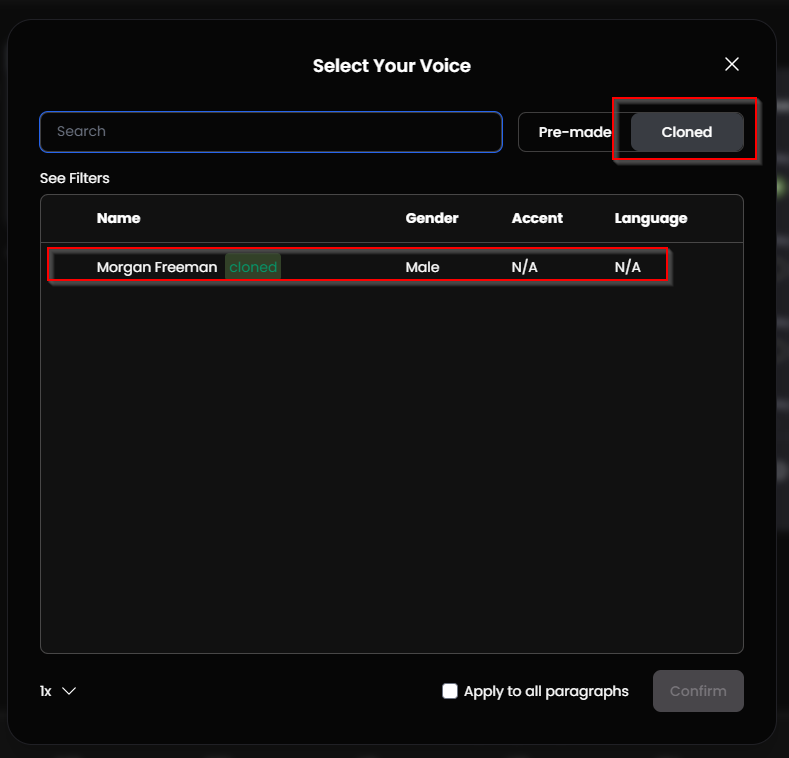Image resolution: width=789 pixels, height=758 pixels.
Task: Click the Male gender cell
Action: [422, 267]
